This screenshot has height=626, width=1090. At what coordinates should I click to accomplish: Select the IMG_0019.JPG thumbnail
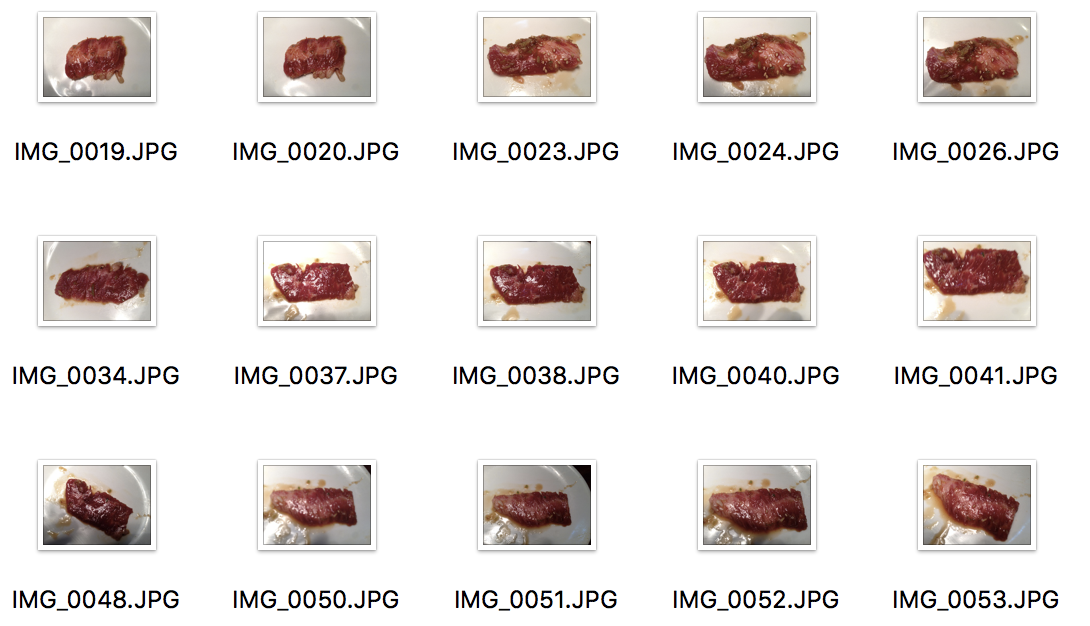tap(97, 57)
